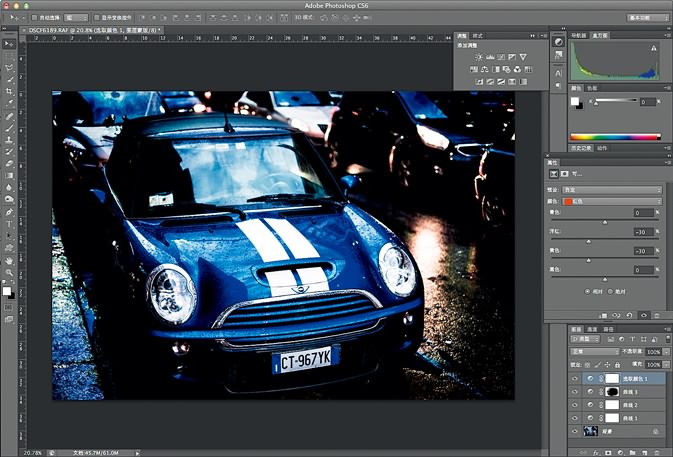The height and width of the screenshot is (457, 673).
Task: Add a Color Balance adjustment layer
Action: (485, 69)
